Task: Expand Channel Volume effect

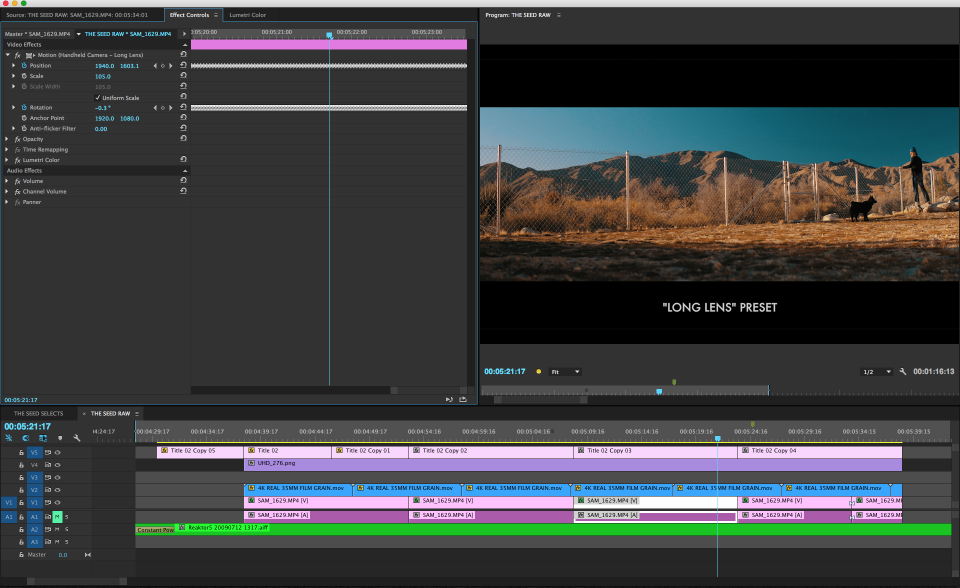Action: (x=7, y=192)
